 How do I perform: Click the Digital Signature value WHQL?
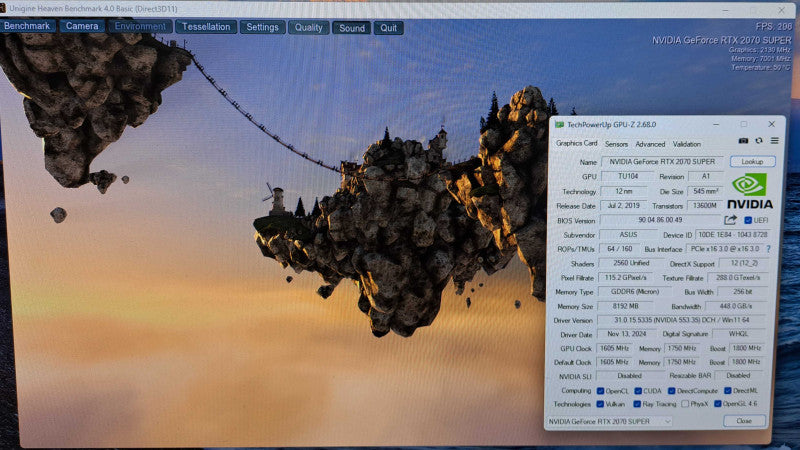739,334
